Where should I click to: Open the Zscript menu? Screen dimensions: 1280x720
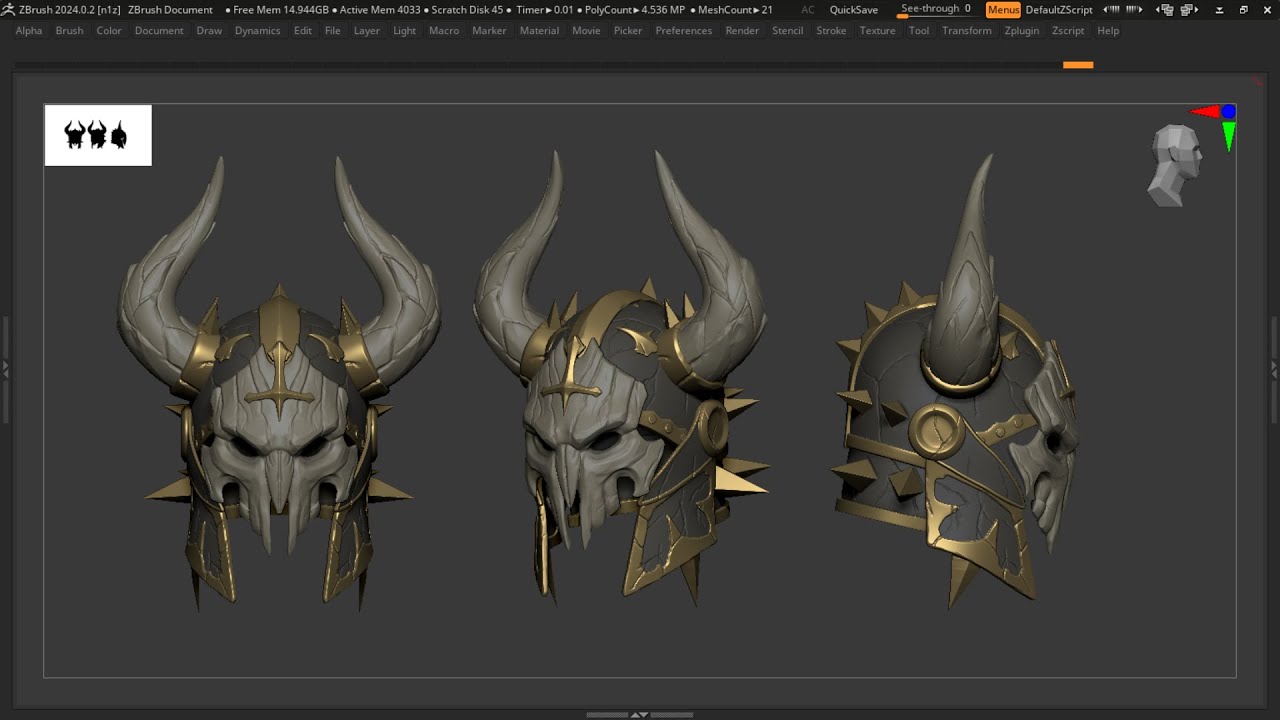(1068, 31)
